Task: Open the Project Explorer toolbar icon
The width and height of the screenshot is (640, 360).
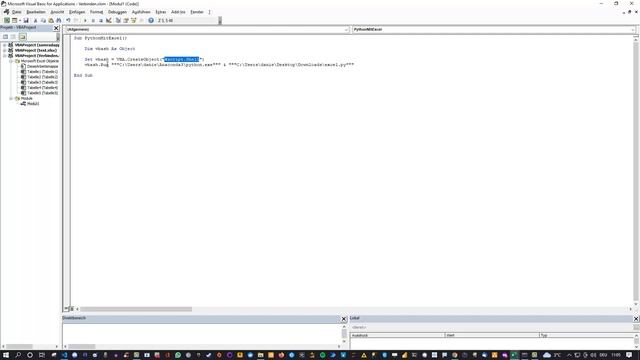Action: (118, 20)
